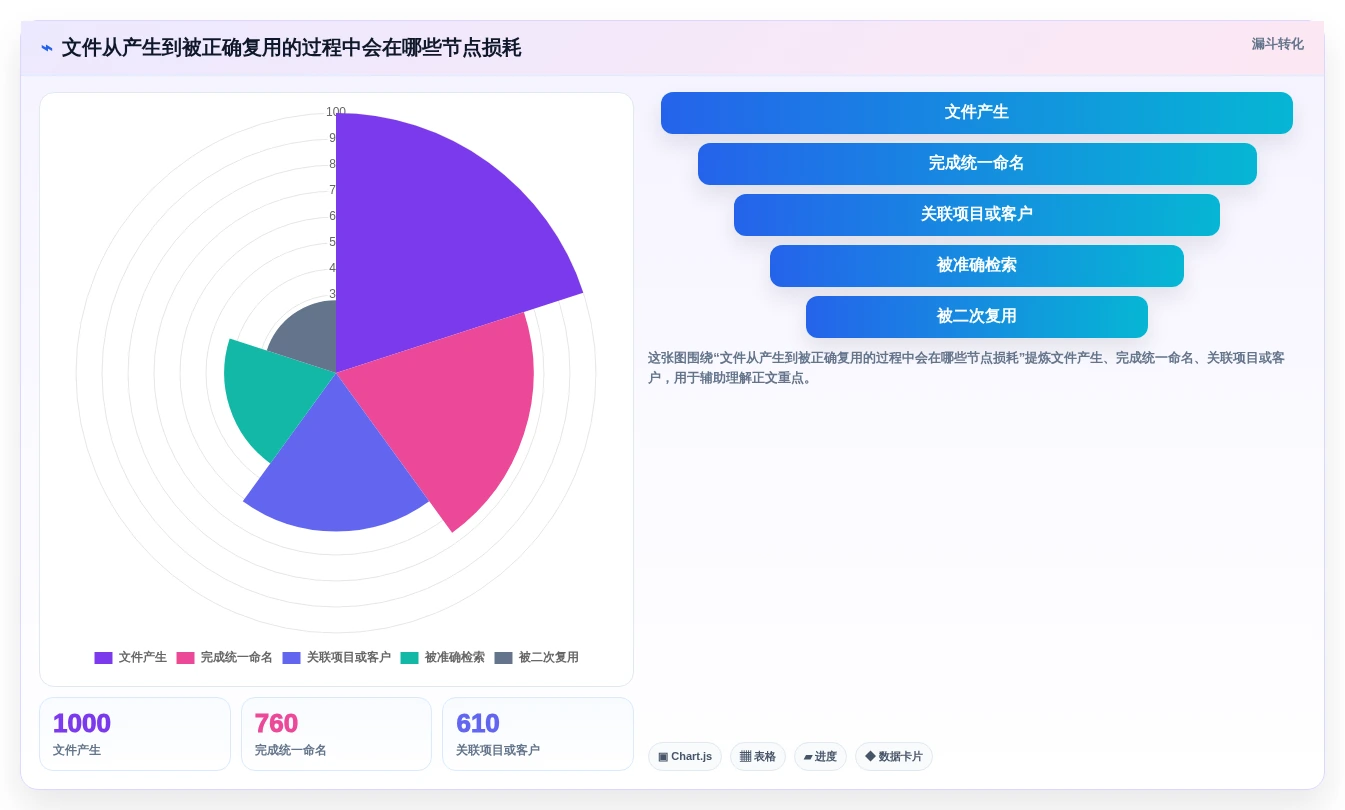The width and height of the screenshot is (1345, 810).
Task: Click the gray 被二次复用 chart slice
Action: click(x=310, y=340)
